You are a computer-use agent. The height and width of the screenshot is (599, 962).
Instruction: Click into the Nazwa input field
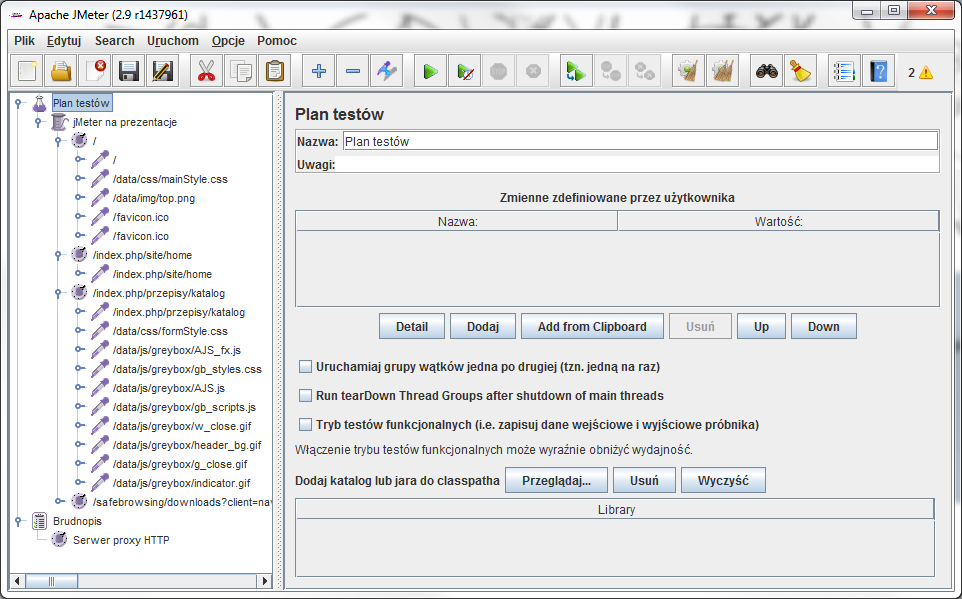(x=640, y=141)
